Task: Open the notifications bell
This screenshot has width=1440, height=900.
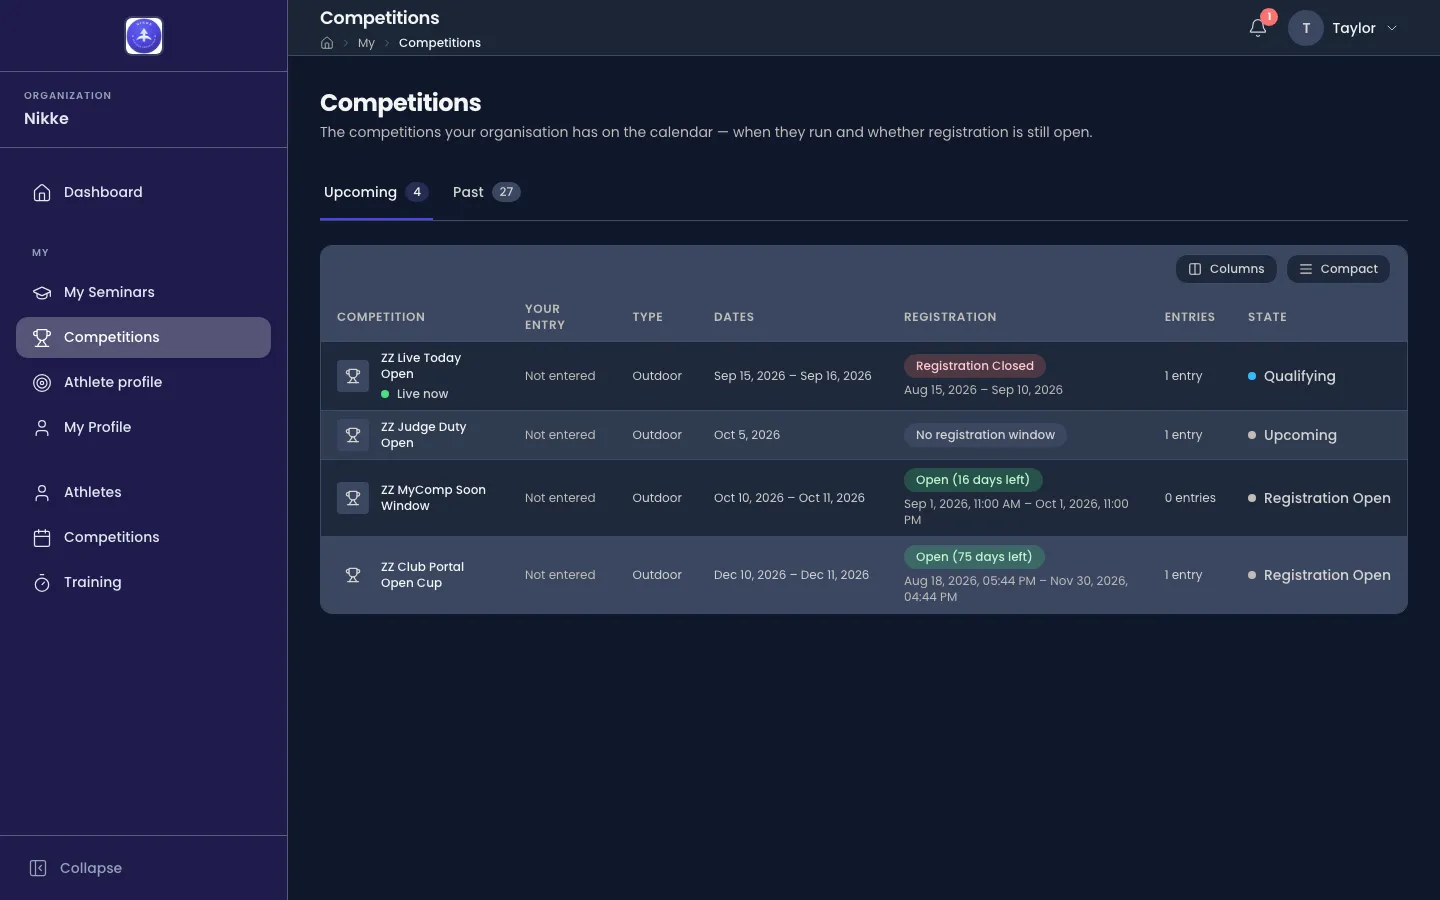Action: (x=1258, y=28)
